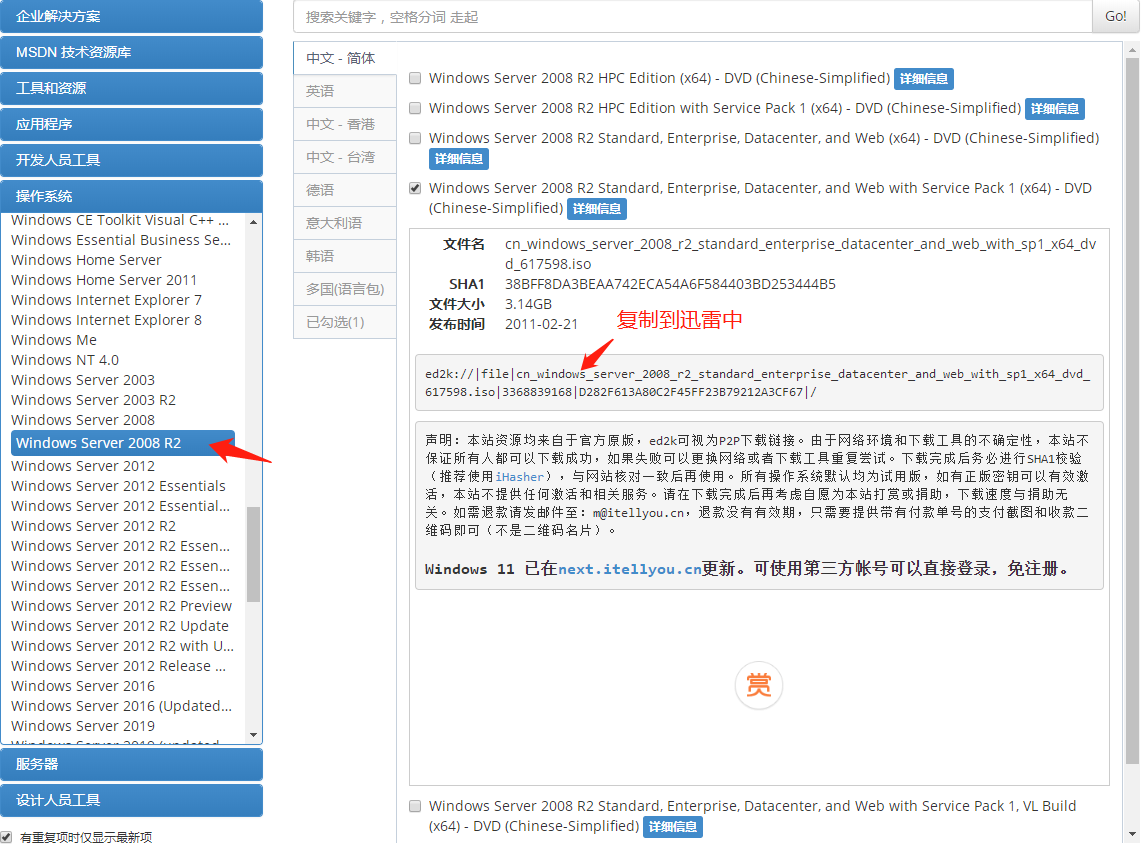Select Windows Server 2012 R2 Preview

click(122, 606)
